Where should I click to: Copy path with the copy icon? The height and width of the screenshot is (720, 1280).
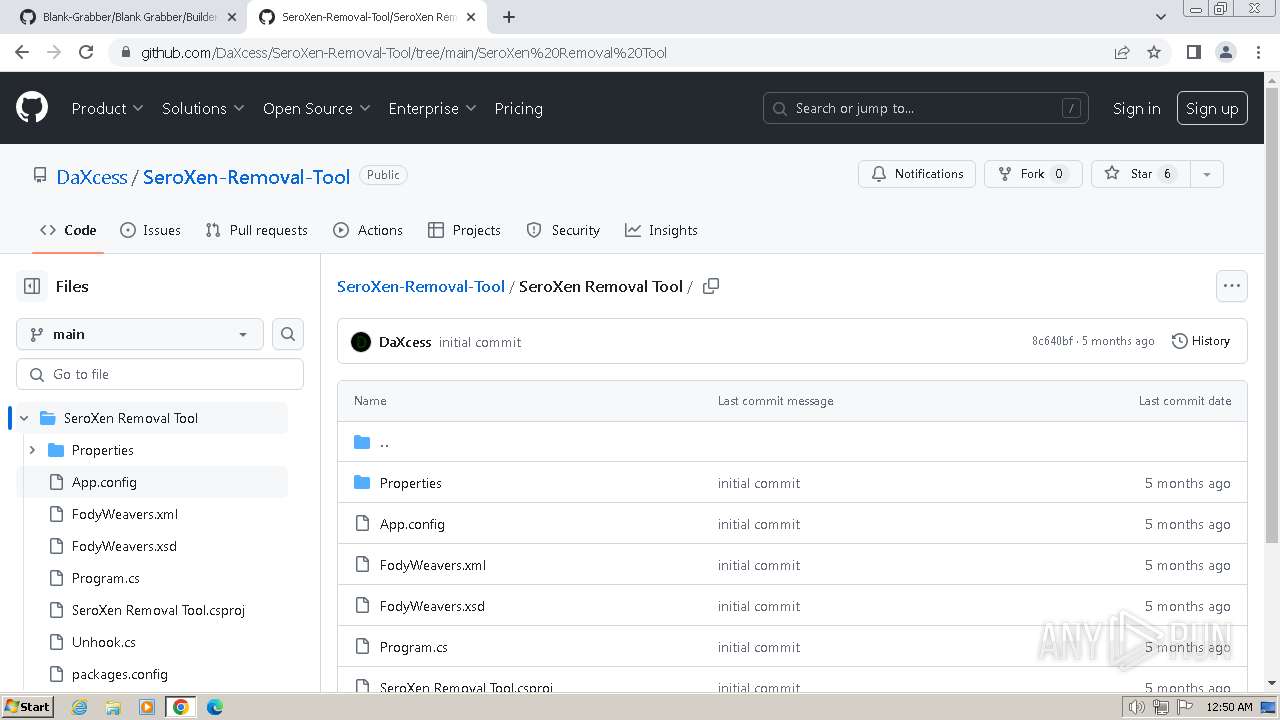(x=711, y=286)
